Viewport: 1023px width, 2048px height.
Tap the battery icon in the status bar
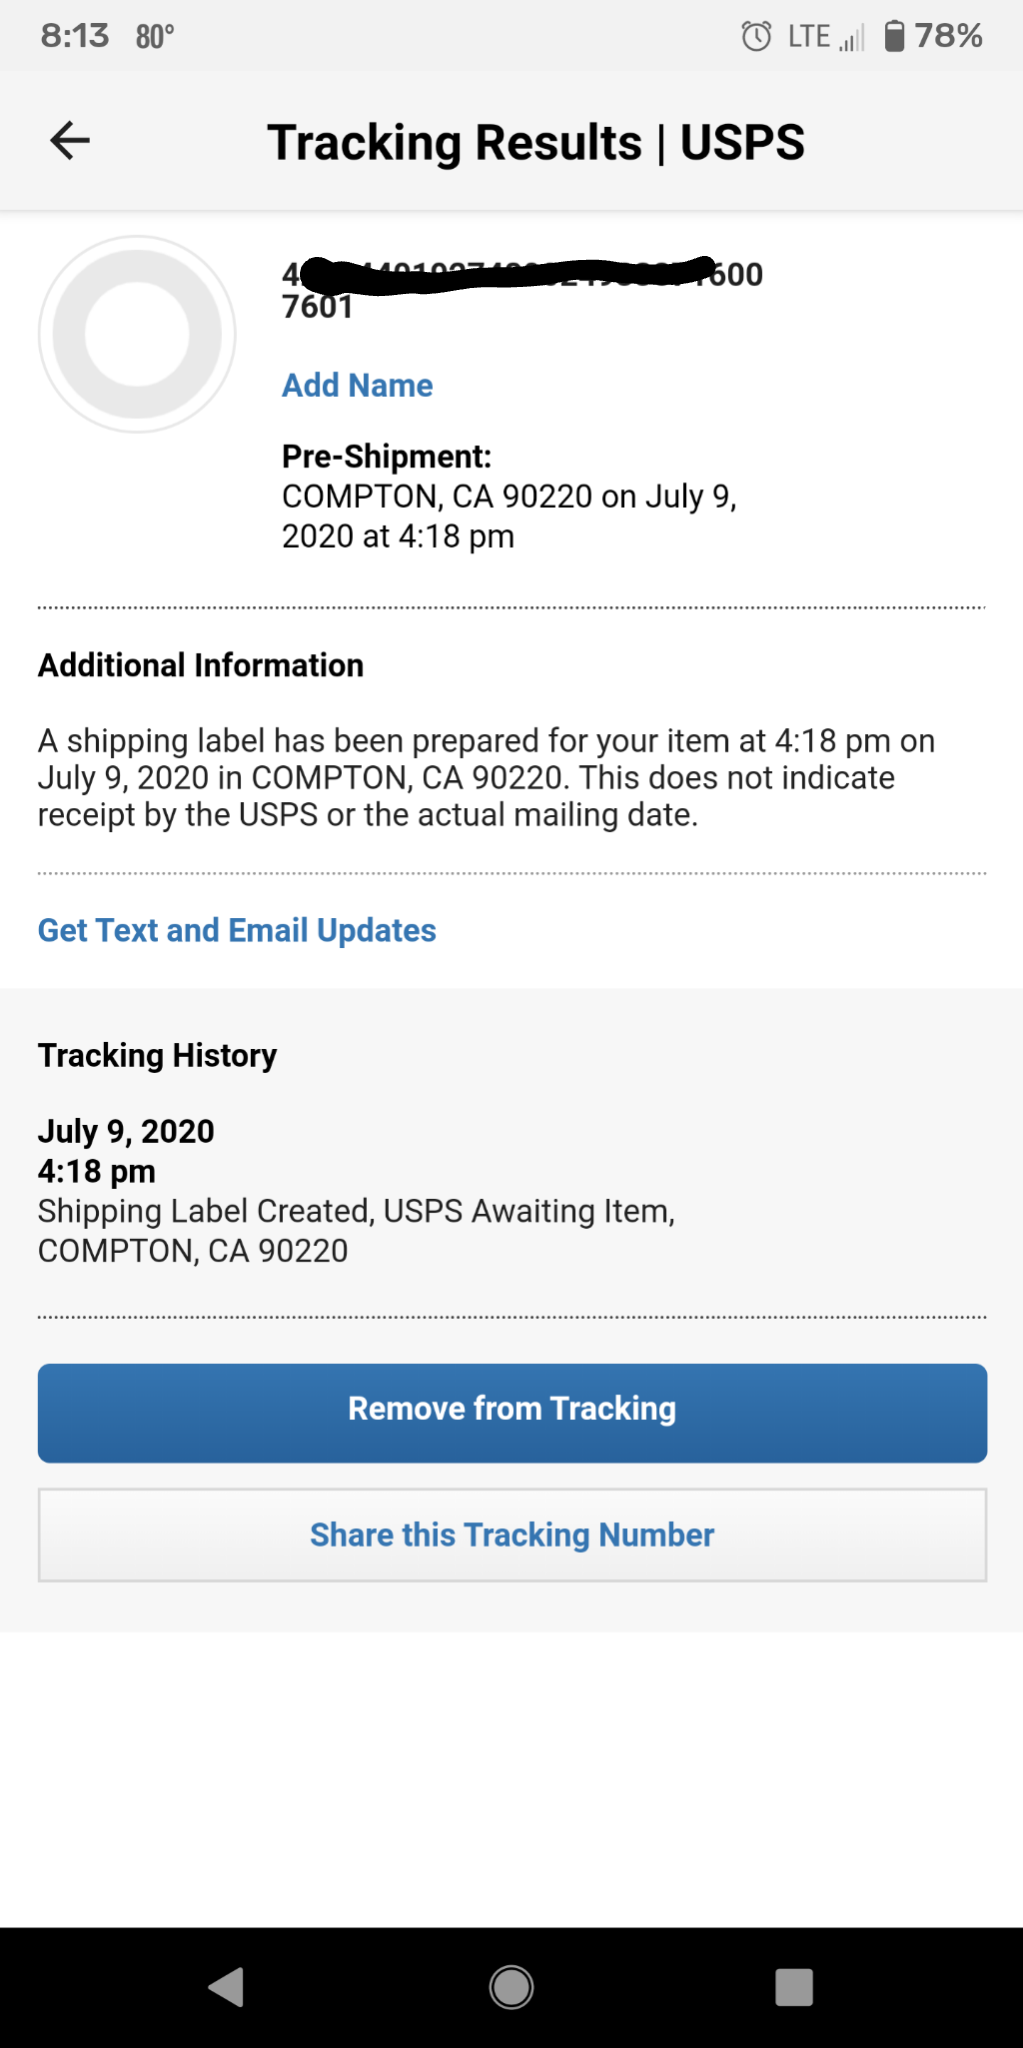click(894, 37)
